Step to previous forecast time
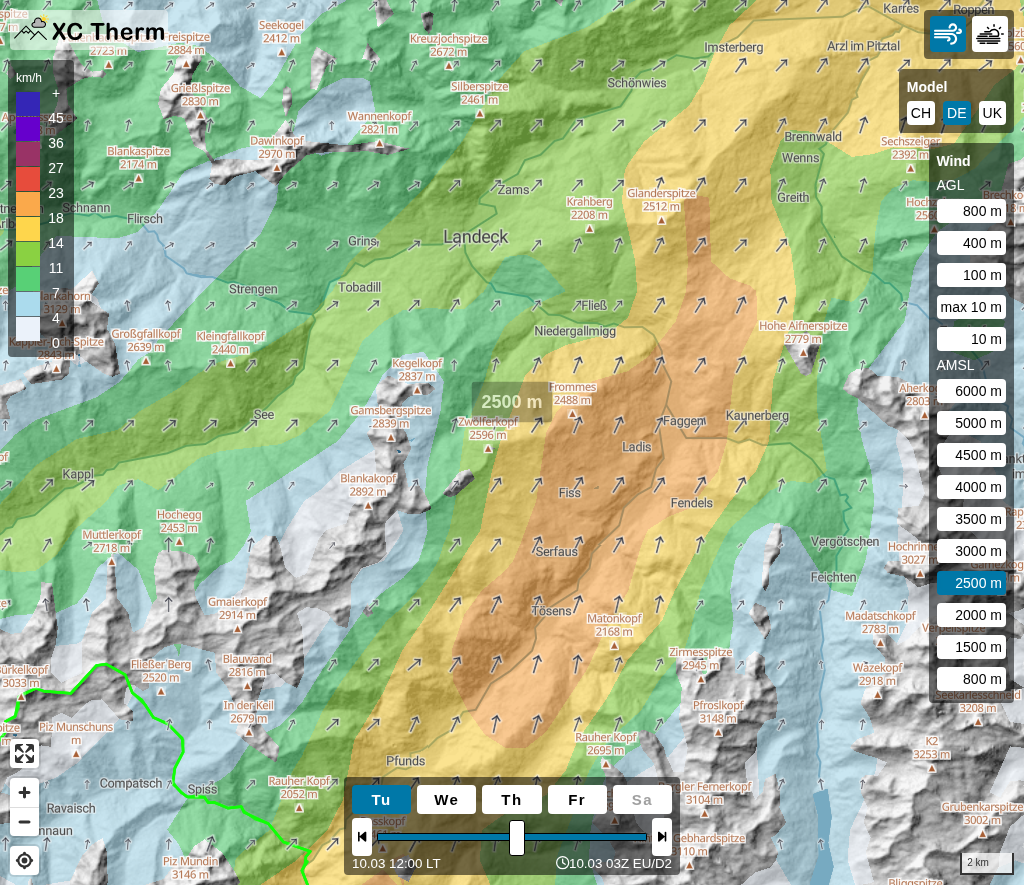Viewport: 1024px width, 885px height. point(362,837)
